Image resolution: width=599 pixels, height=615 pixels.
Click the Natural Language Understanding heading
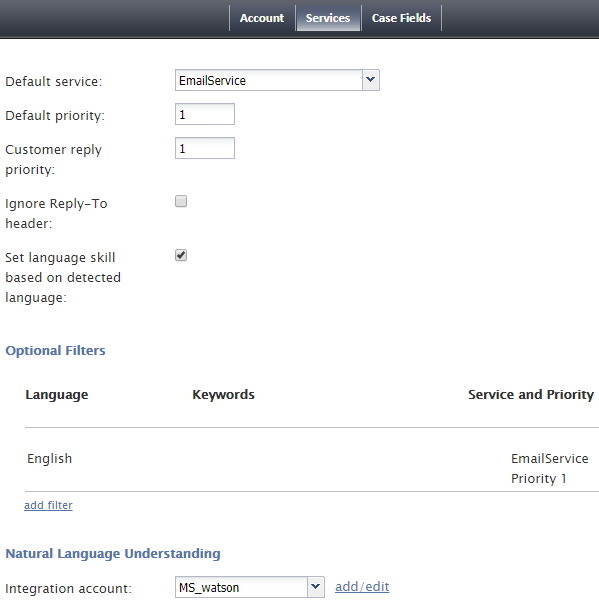[x=113, y=554]
